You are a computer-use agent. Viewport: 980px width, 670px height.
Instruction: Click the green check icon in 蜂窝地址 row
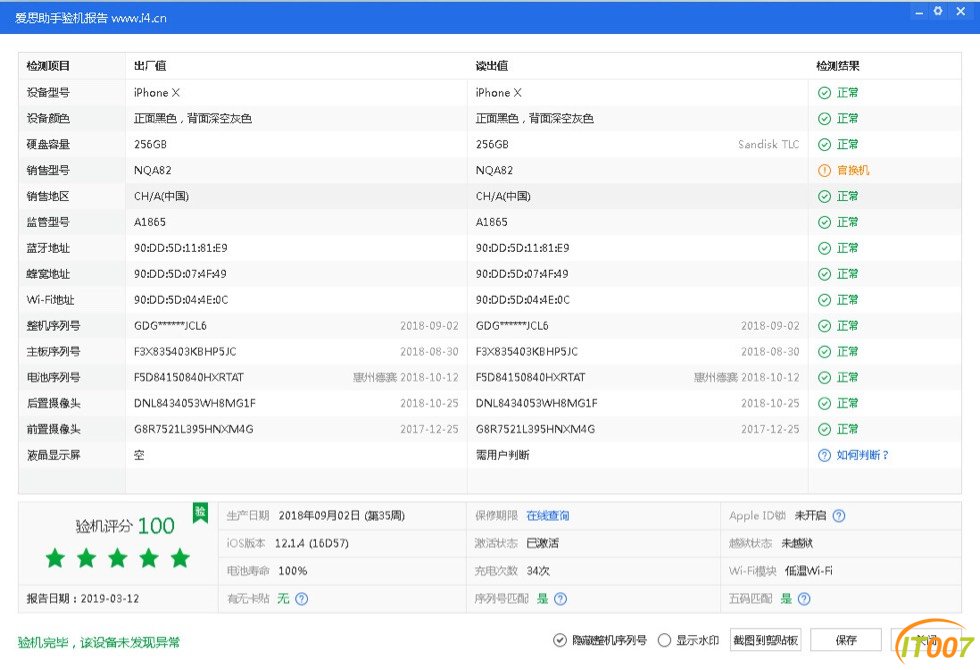pos(824,274)
